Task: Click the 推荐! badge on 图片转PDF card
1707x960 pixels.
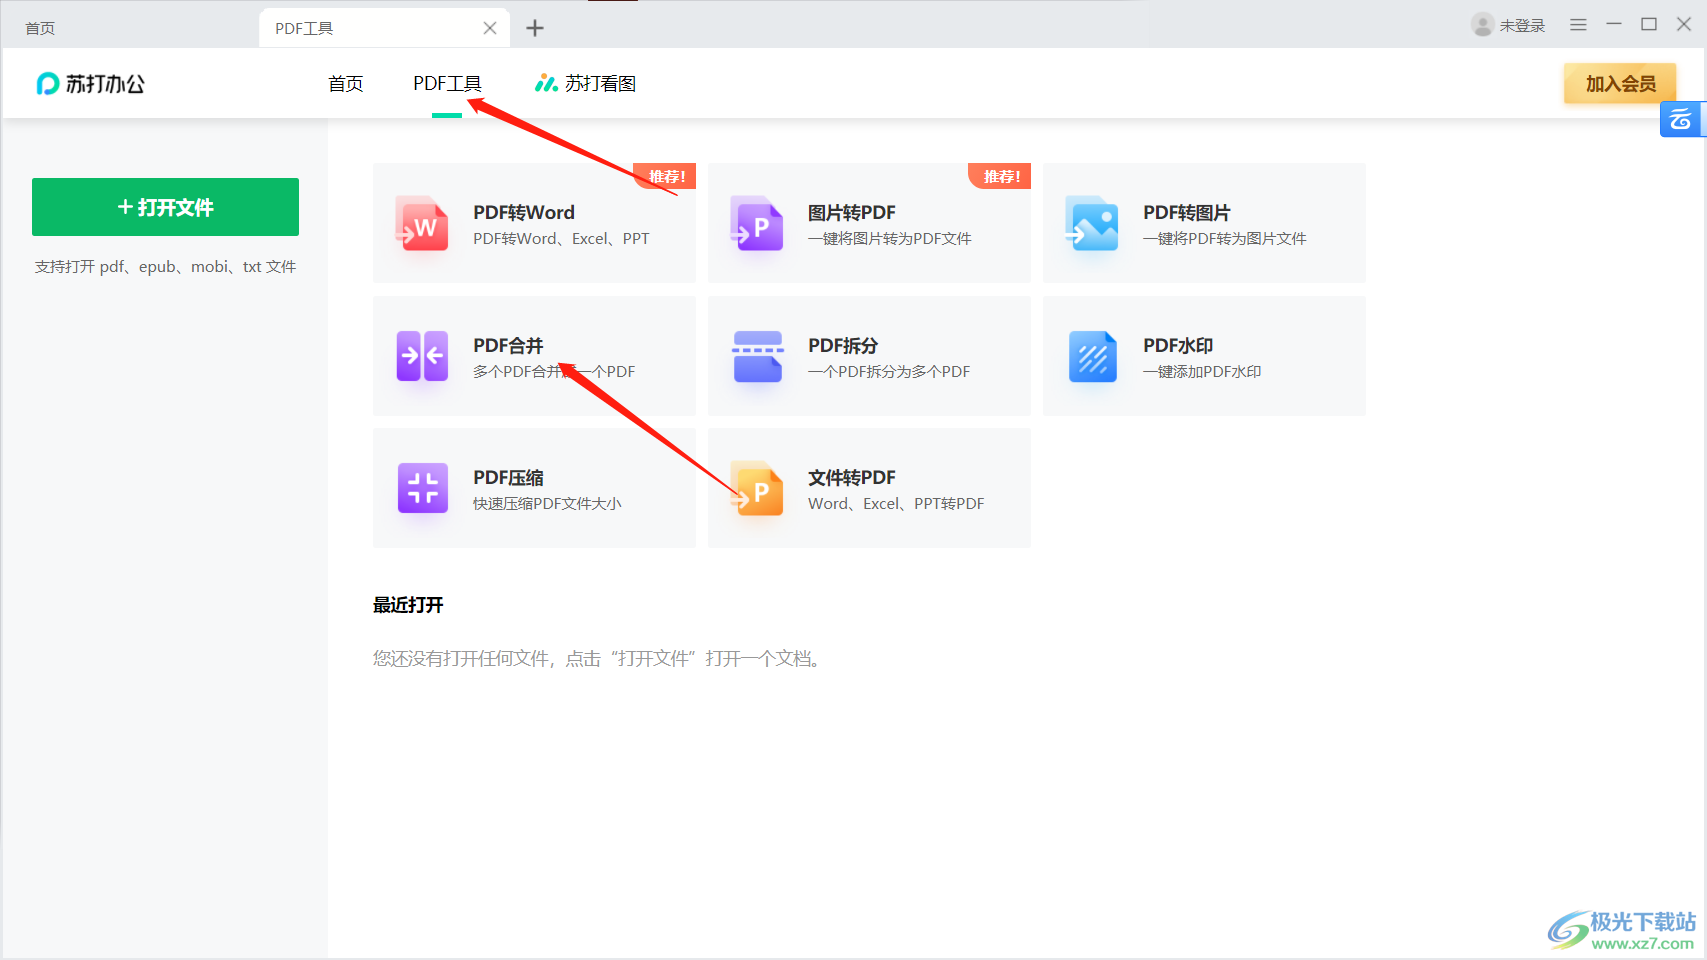Action: click(1000, 176)
